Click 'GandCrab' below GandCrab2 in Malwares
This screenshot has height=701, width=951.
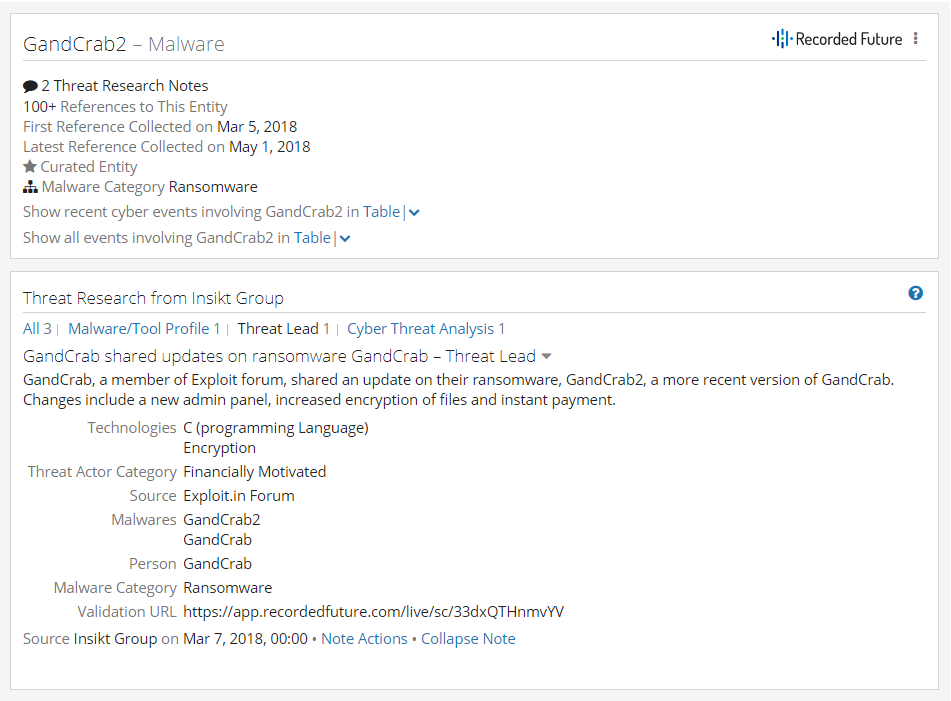(217, 540)
